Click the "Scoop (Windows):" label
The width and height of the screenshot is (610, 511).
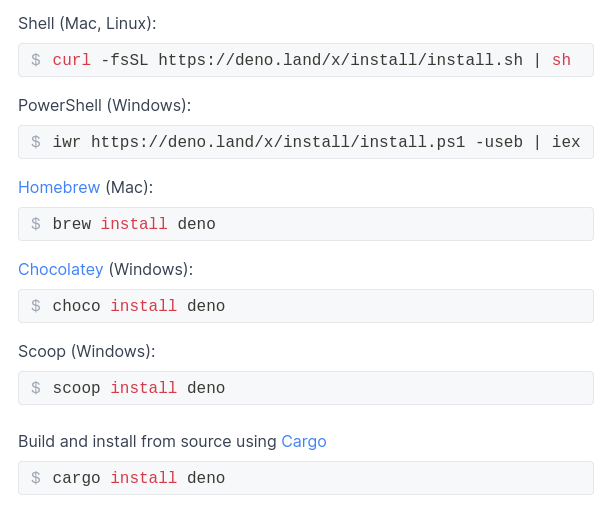click(x=86, y=351)
